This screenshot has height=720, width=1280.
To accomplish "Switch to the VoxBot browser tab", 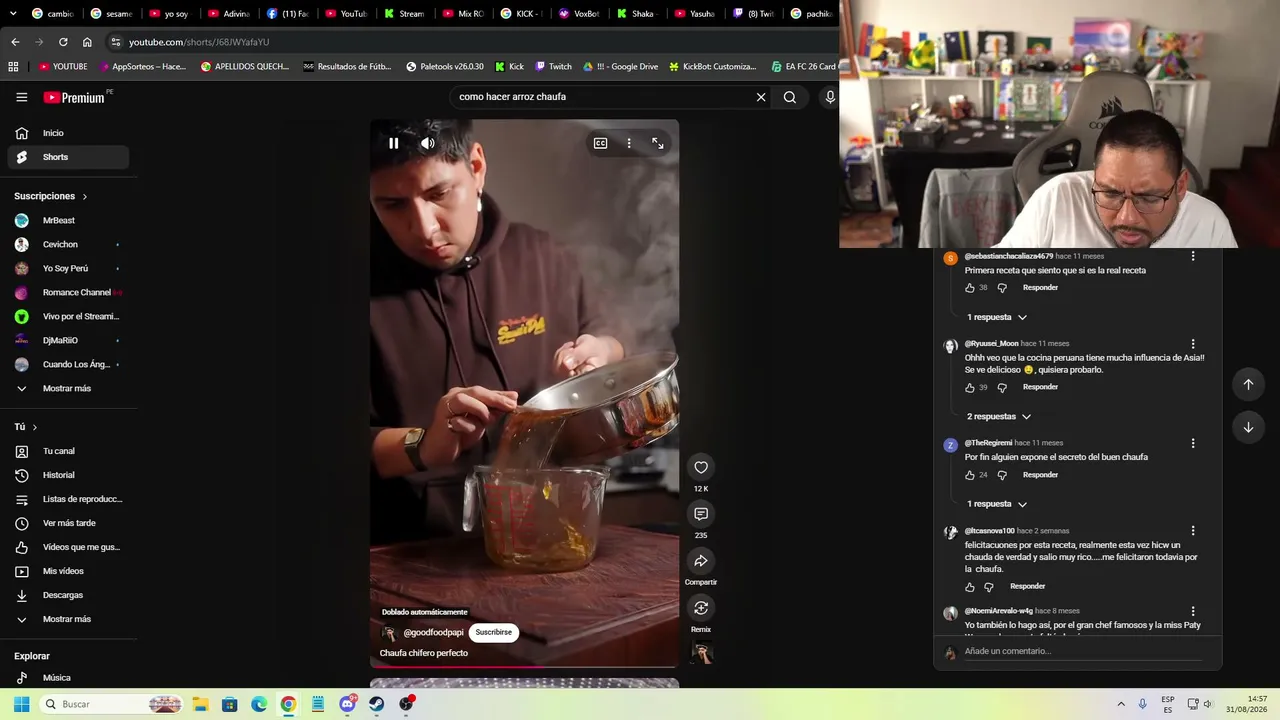I will pos(580,14).
